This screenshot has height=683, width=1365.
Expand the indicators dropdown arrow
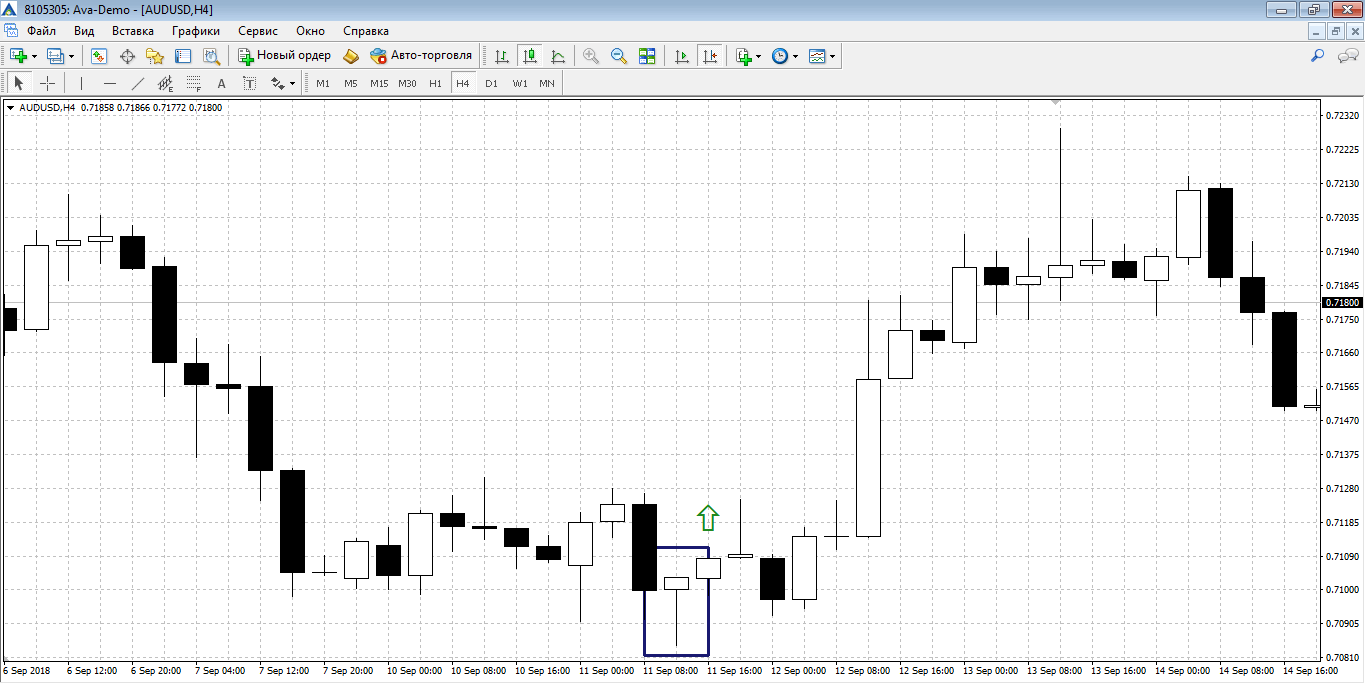pyautogui.click(x=759, y=56)
